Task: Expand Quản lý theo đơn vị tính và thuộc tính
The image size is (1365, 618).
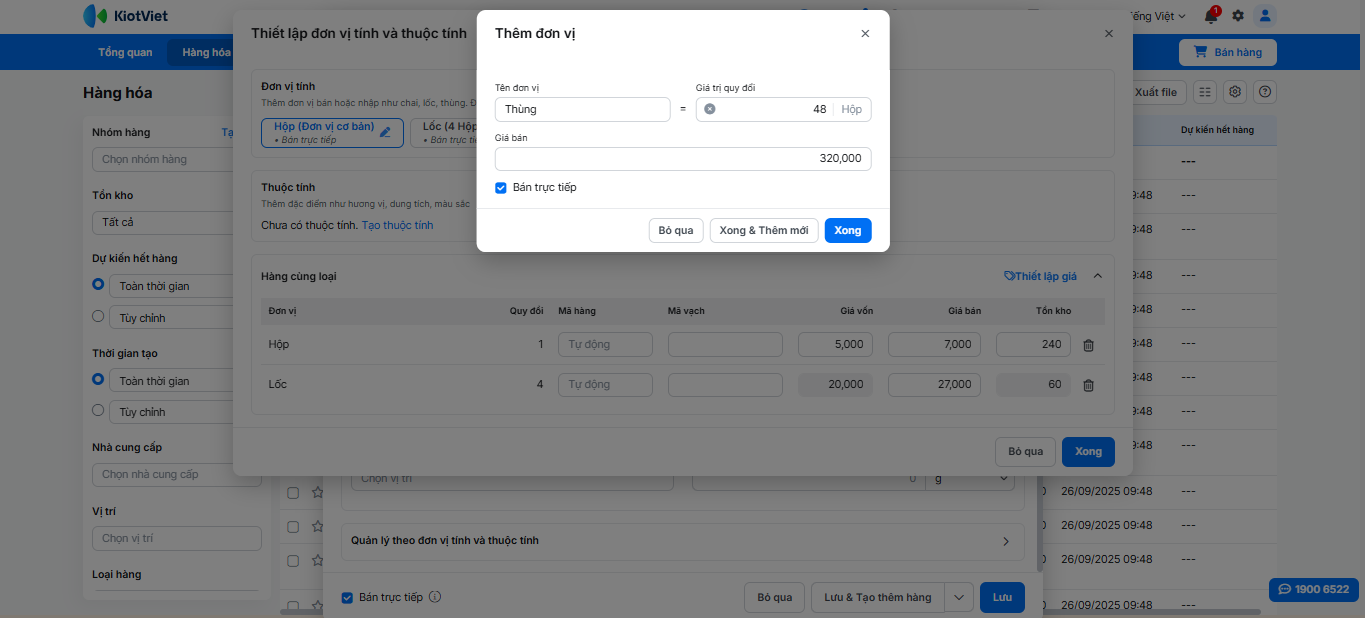Action: 1005,541
